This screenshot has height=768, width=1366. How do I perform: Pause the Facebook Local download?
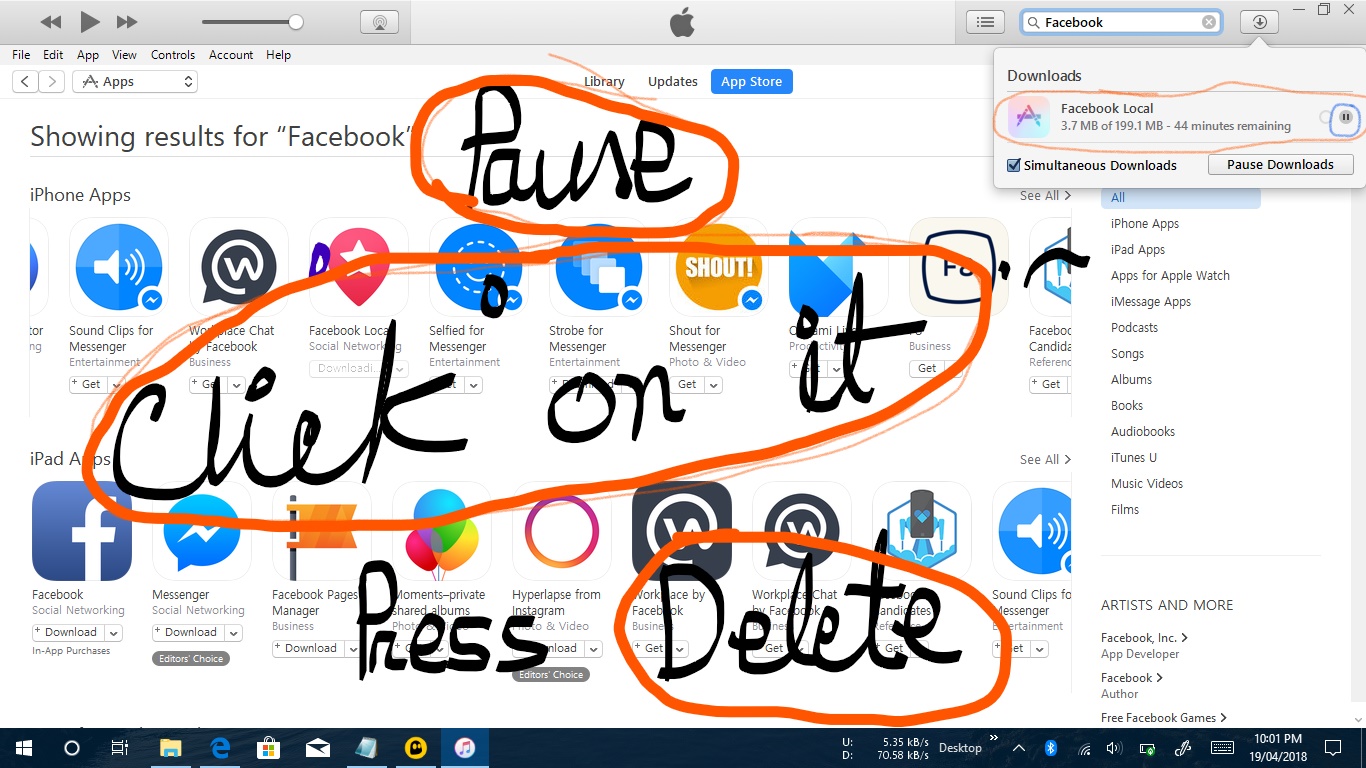pos(1346,117)
